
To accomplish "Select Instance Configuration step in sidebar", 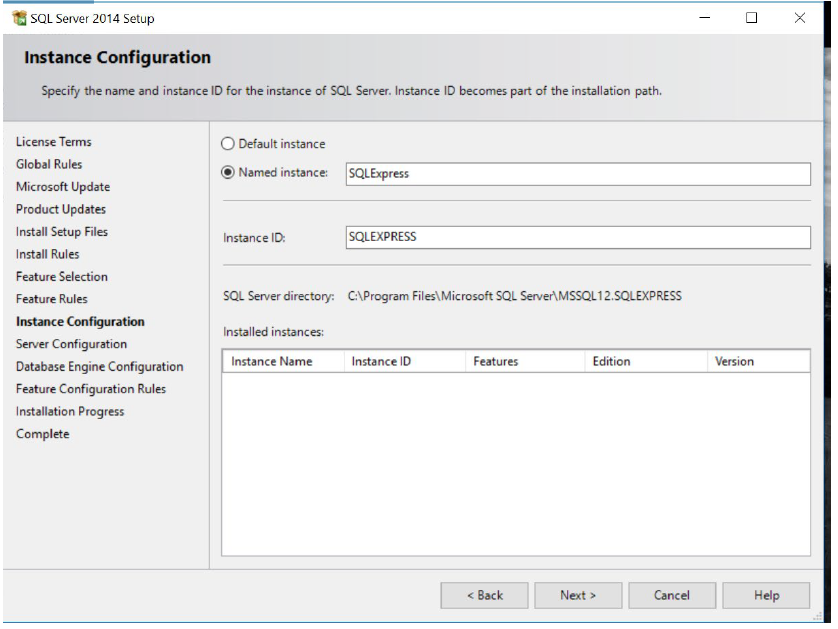I will point(80,321).
